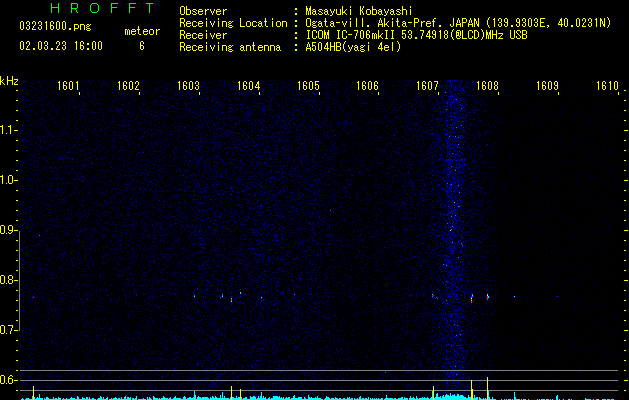The height and width of the screenshot is (400, 629).
Task: Click the gray frequency-range bracket on left axis
Action: click(19, 280)
